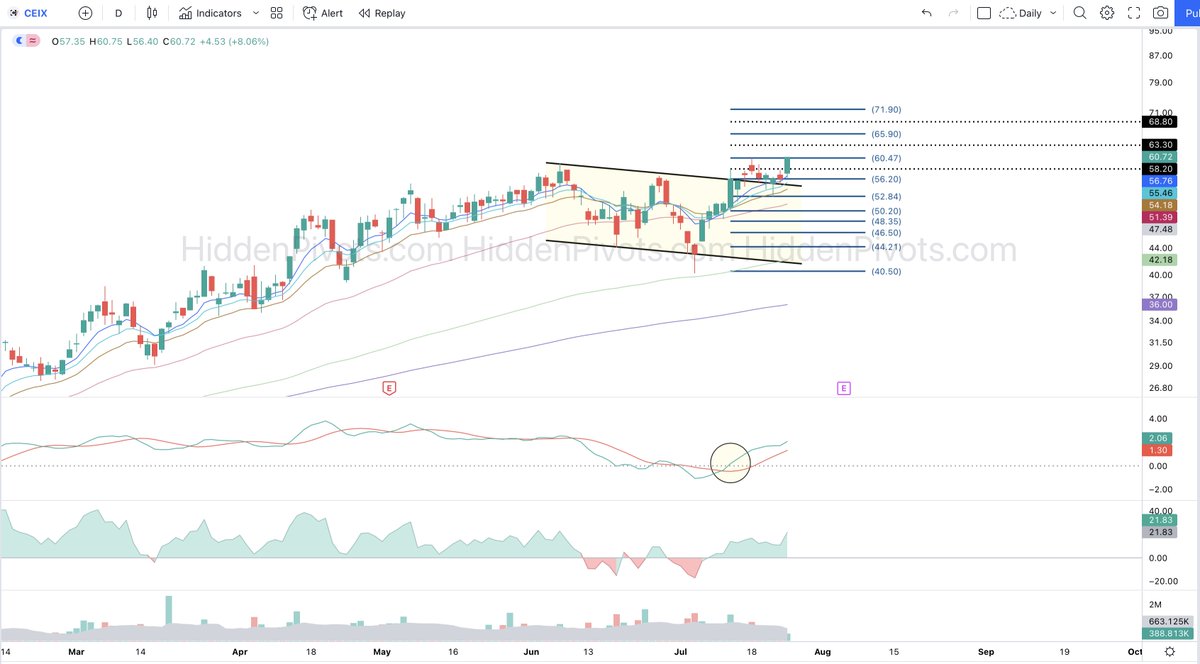1200x664 pixels.
Task: Undo the last chart action
Action: point(925,13)
